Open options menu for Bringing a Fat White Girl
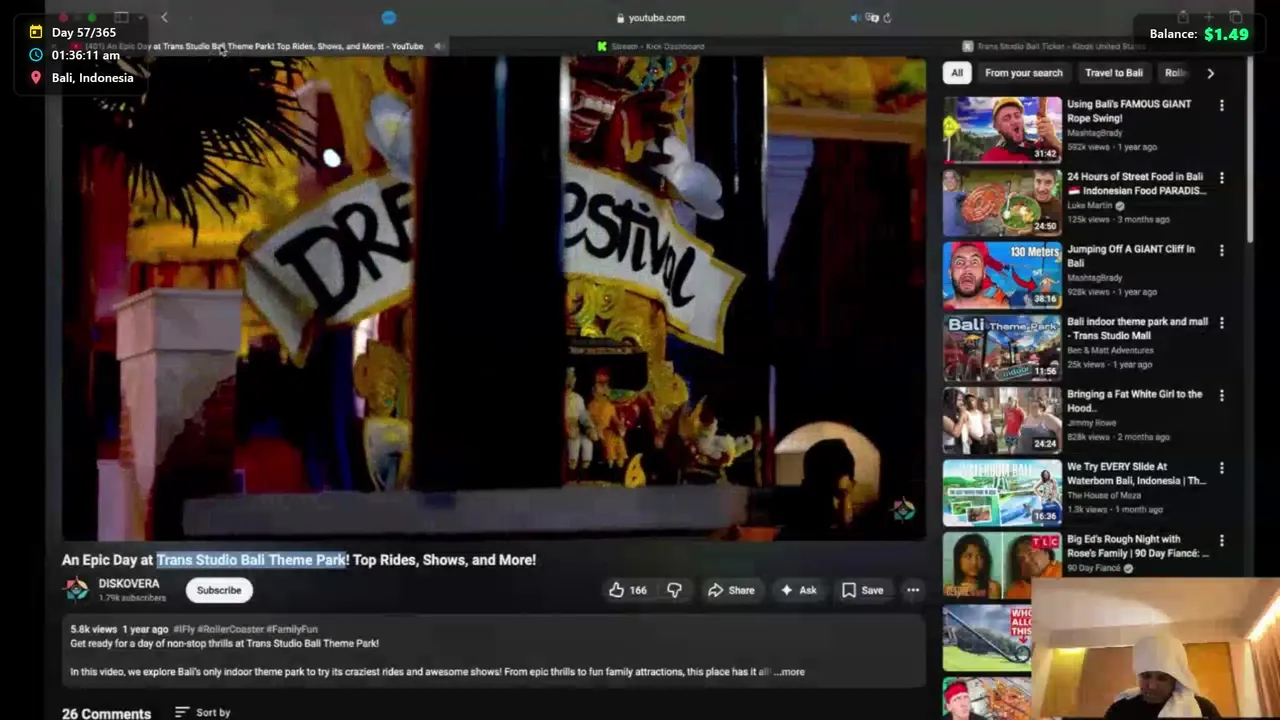The image size is (1280, 720). coord(1221,395)
